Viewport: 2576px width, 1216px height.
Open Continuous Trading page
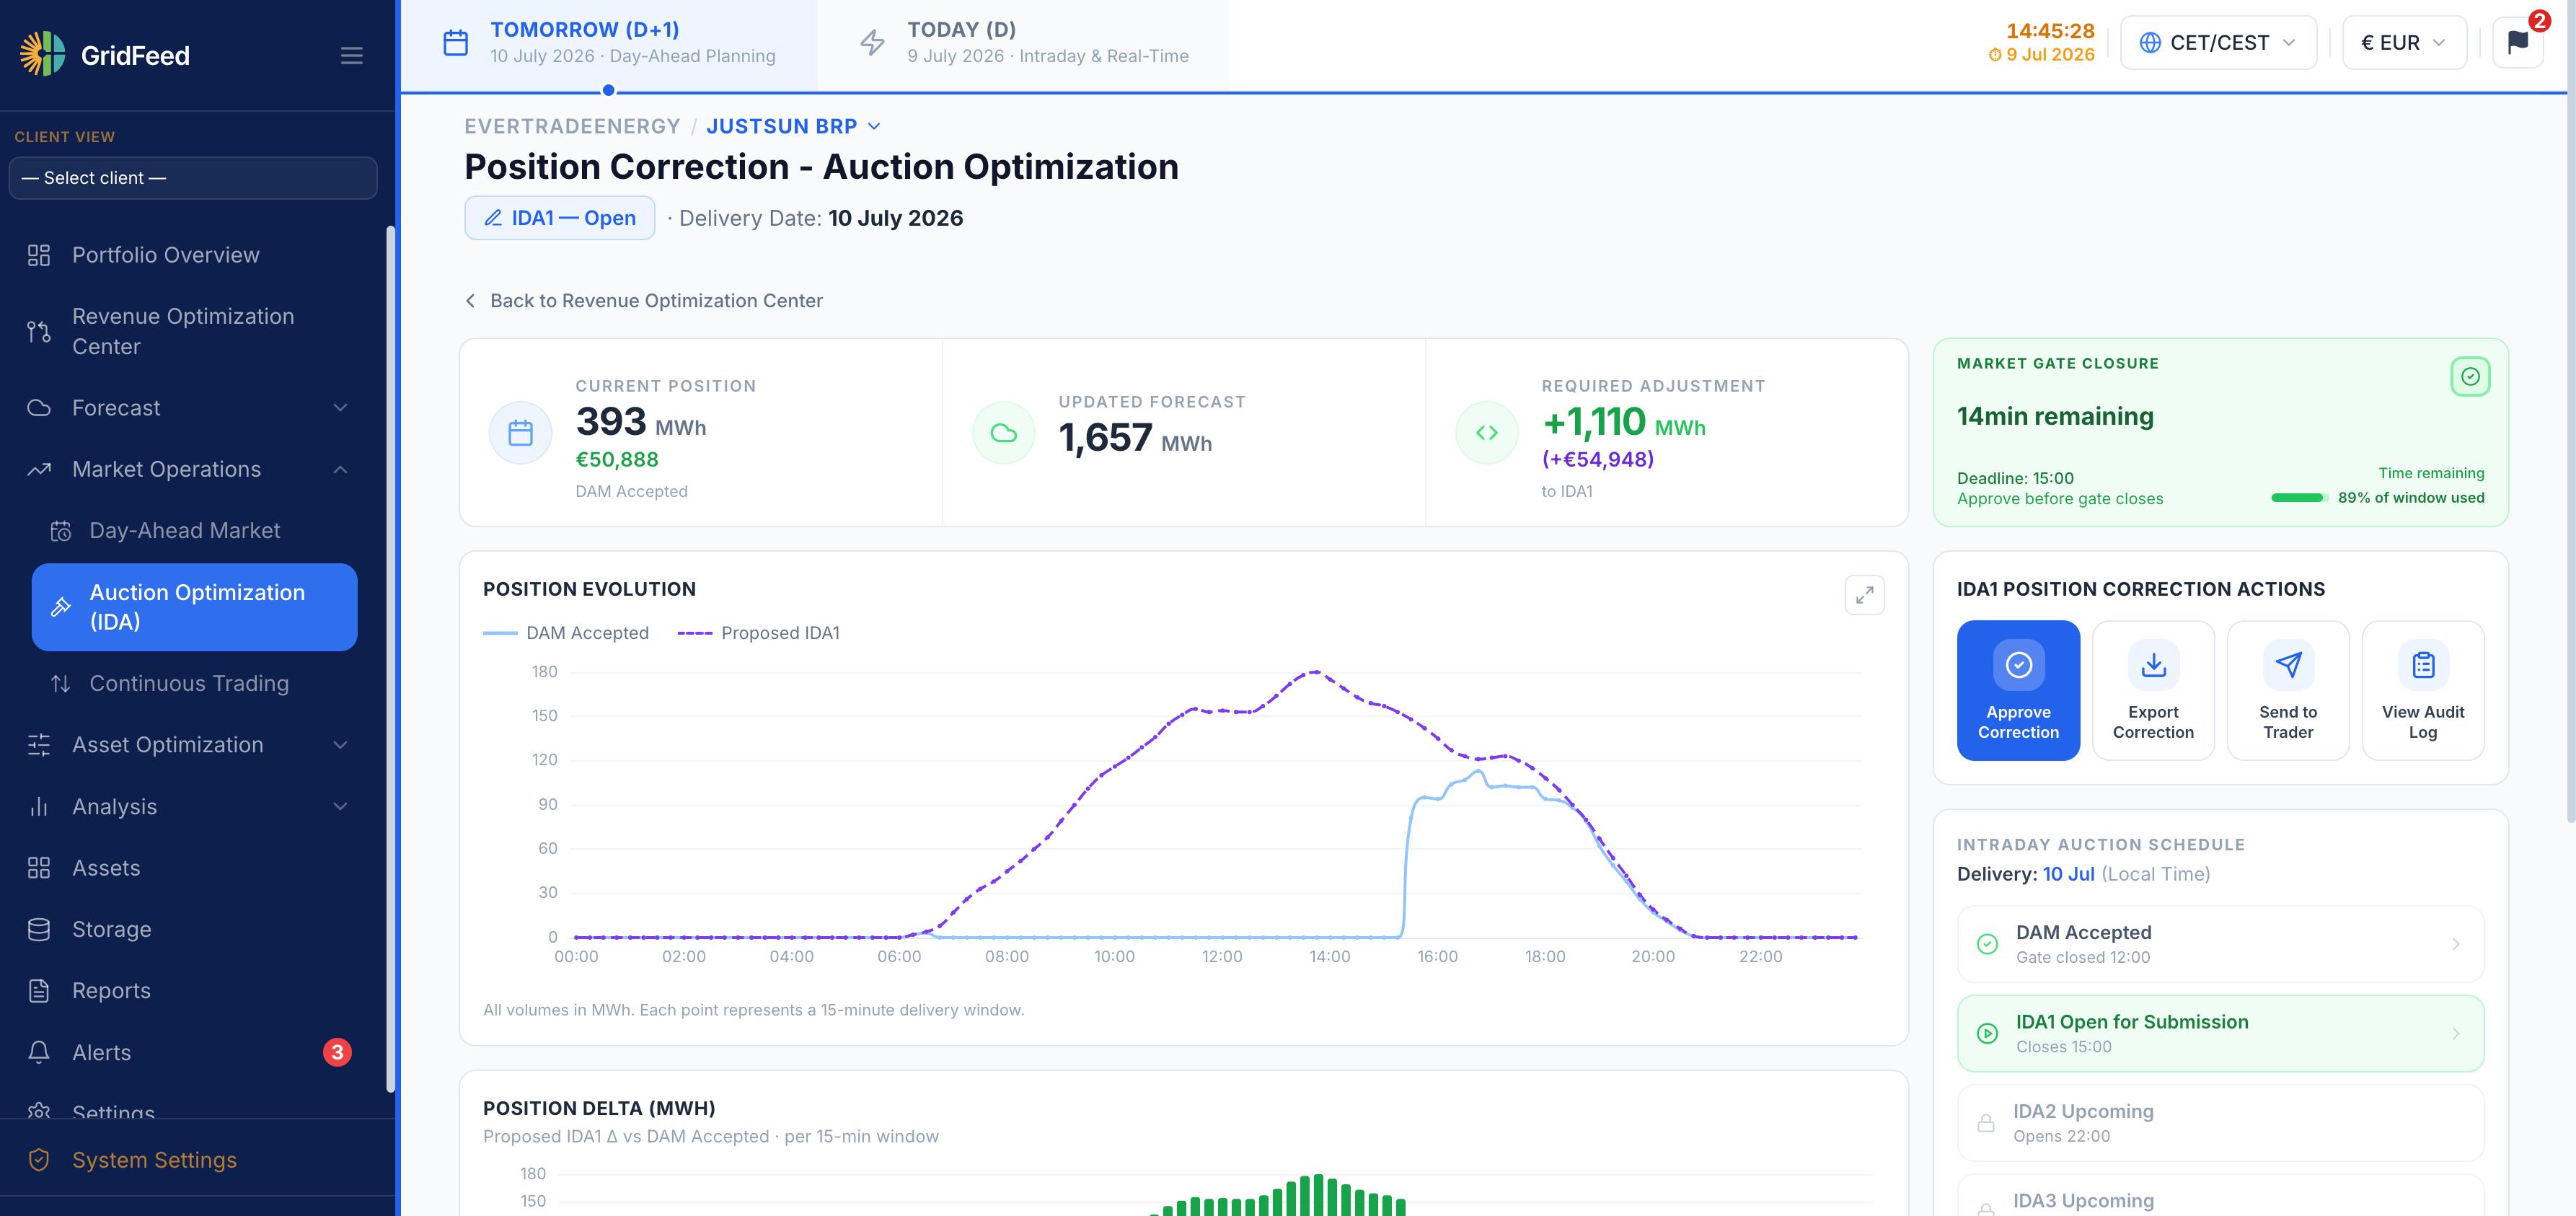(x=193, y=683)
